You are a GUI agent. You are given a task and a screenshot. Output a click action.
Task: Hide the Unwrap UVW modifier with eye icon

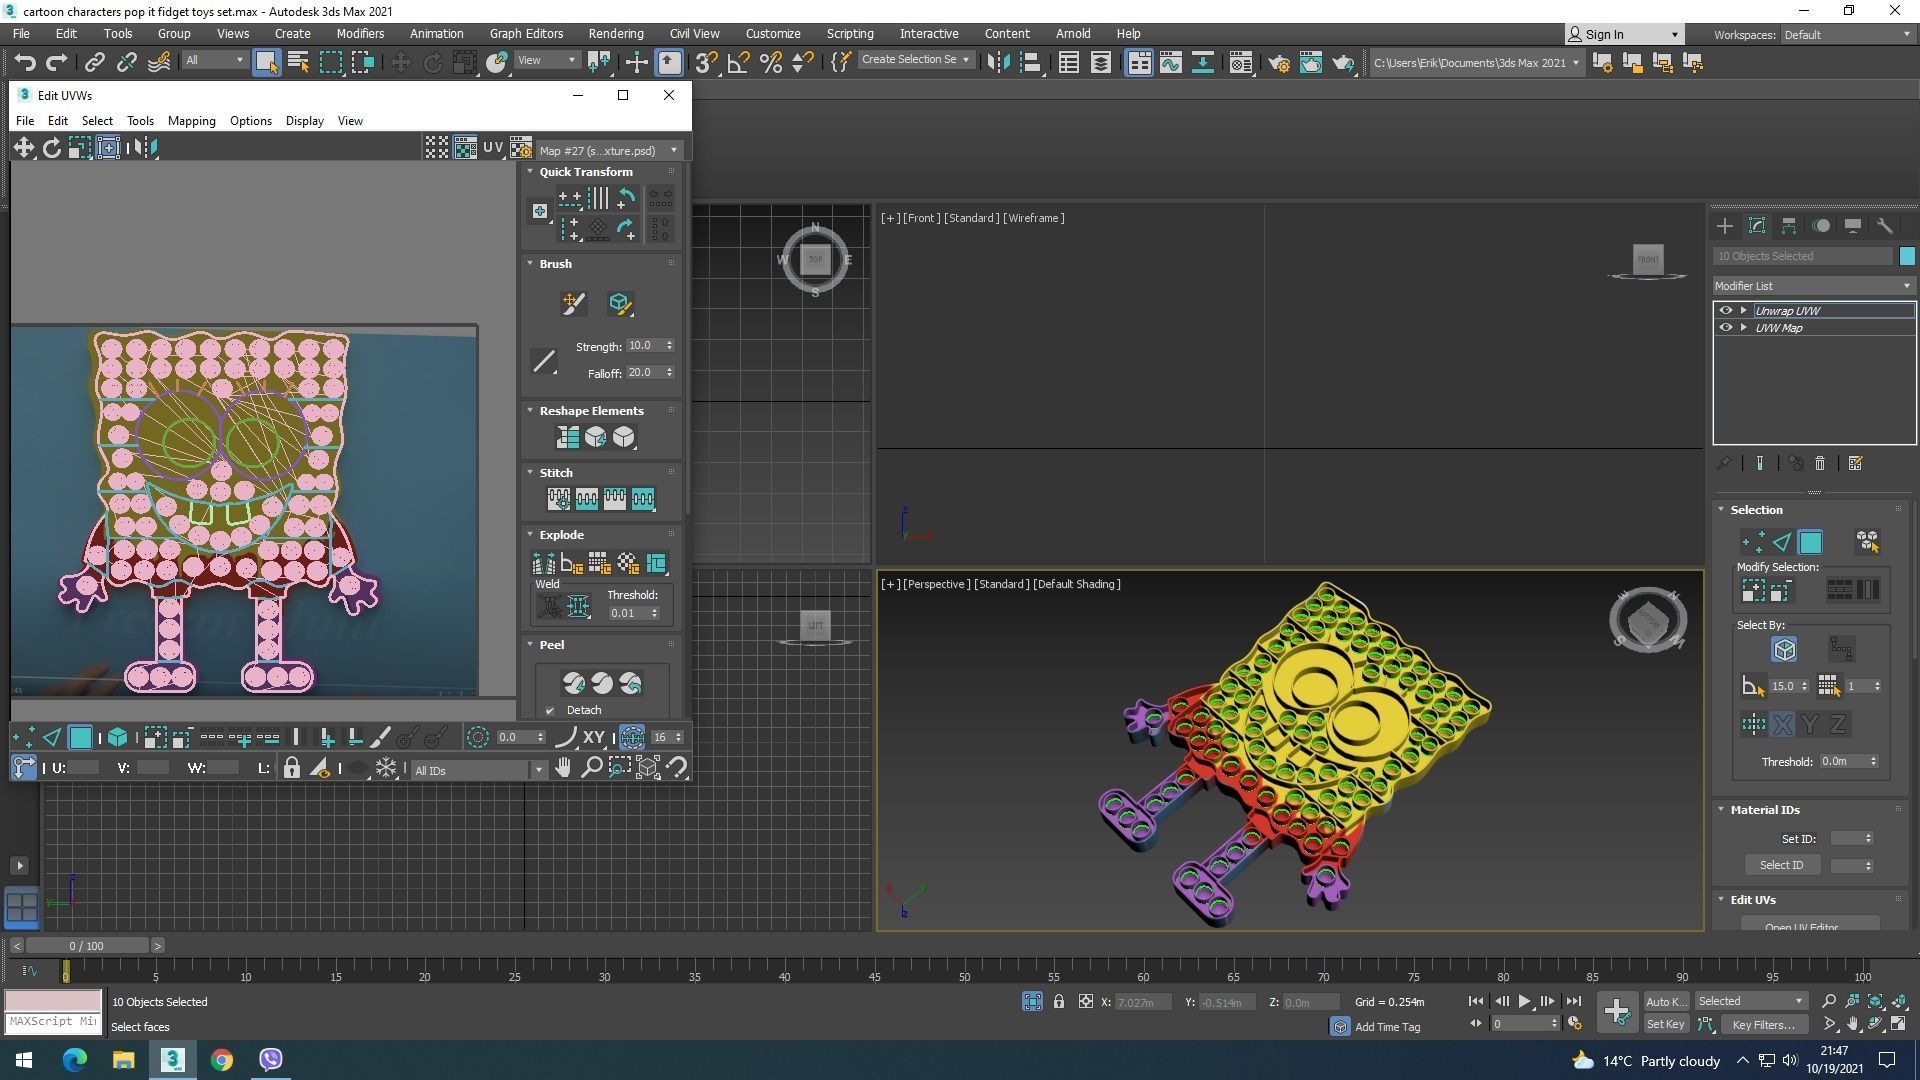click(x=1725, y=311)
